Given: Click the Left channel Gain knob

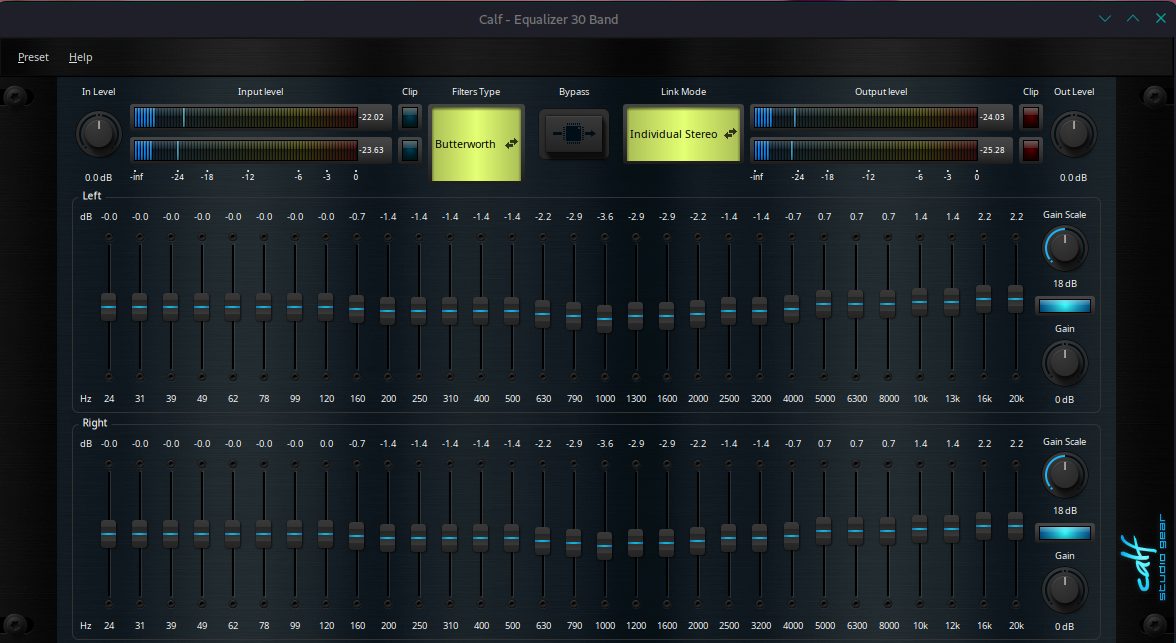Looking at the screenshot, I should [x=1065, y=363].
